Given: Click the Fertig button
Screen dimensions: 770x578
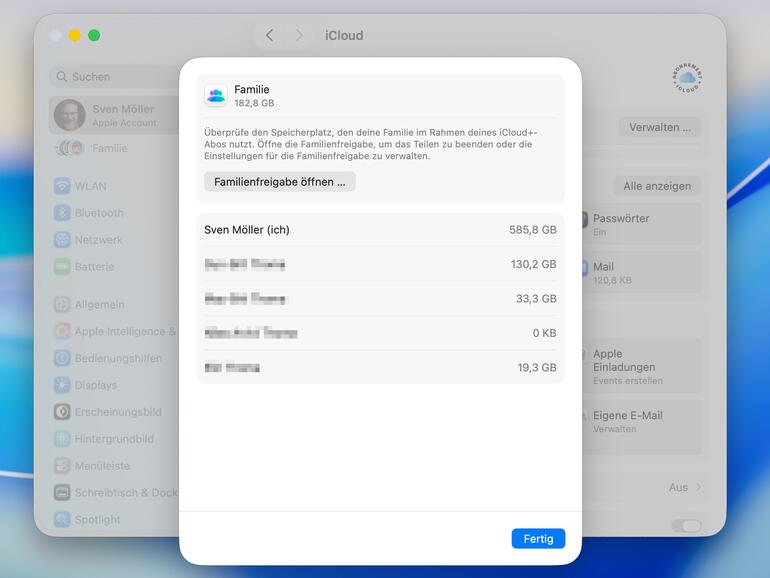Looking at the screenshot, I should (x=538, y=539).
